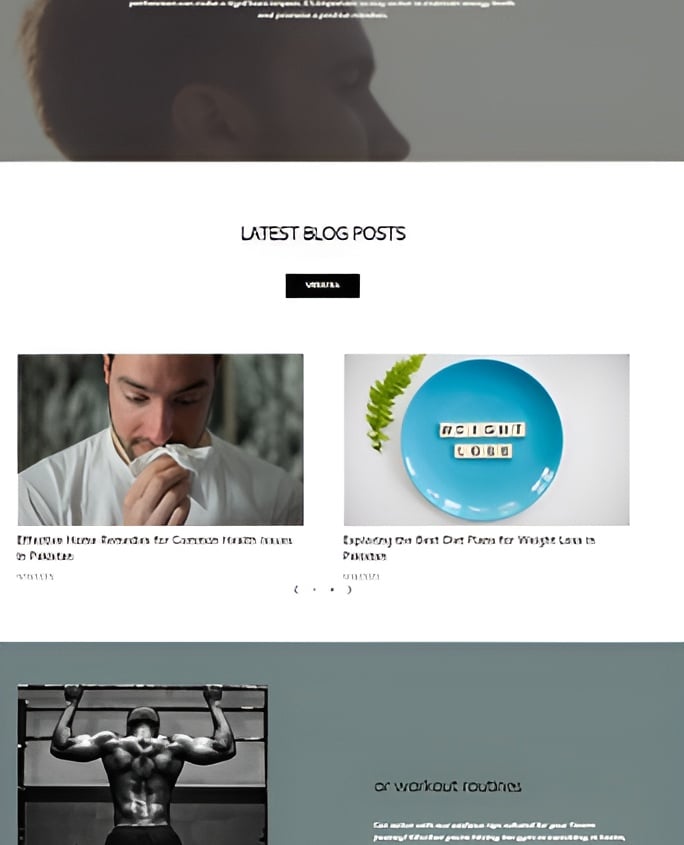The height and width of the screenshot is (845, 684).
Task: Click the hero banner man's face image
Action: coord(342,81)
